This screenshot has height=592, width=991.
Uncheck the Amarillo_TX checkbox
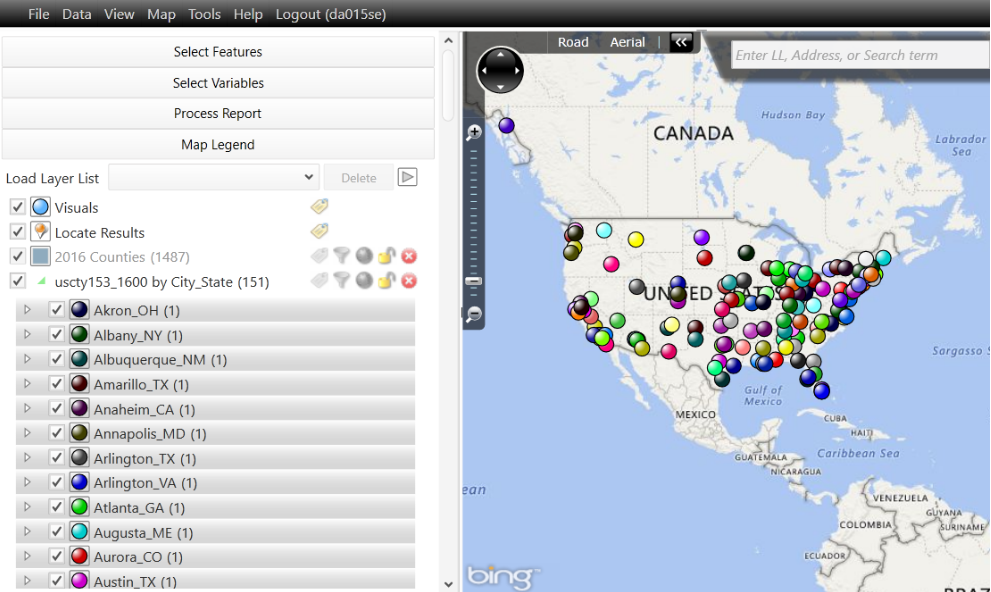(56, 384)
